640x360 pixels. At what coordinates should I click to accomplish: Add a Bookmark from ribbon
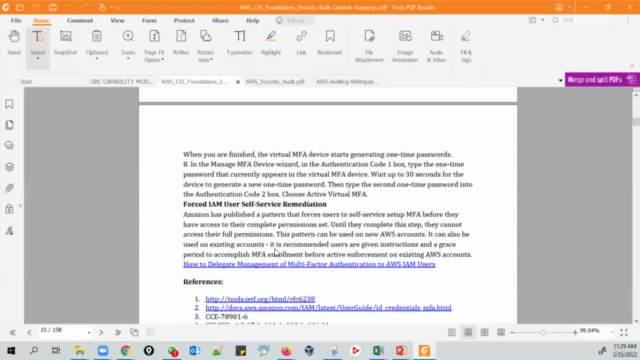pos(330,42)
